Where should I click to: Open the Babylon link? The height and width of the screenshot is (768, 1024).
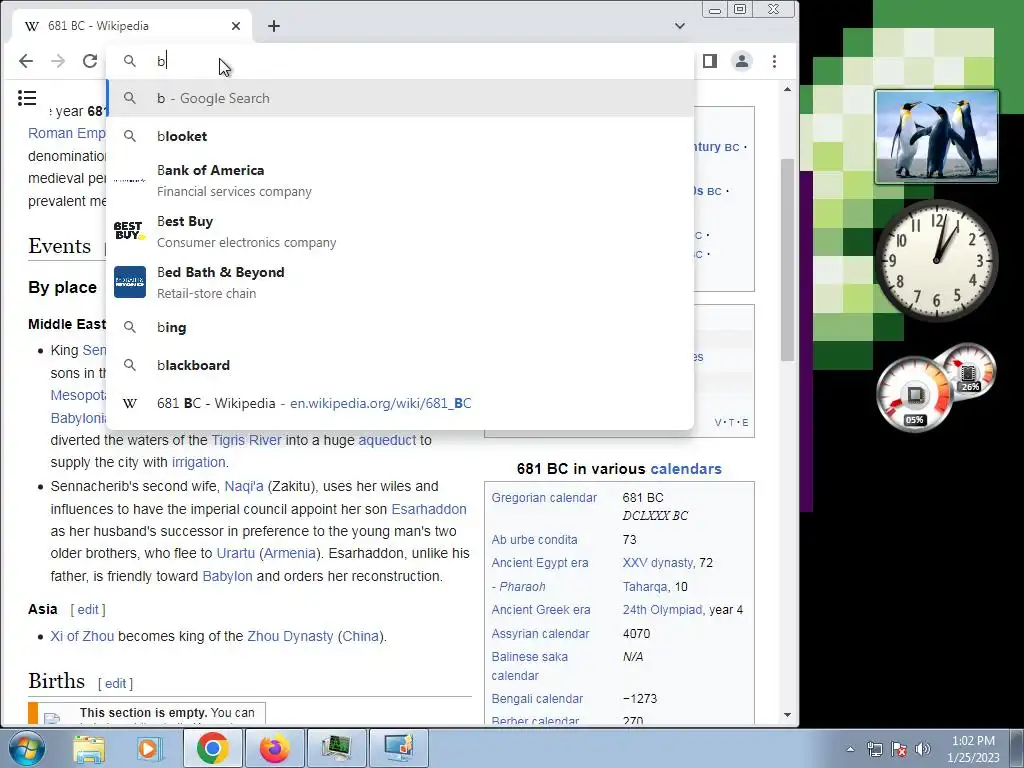227,576
